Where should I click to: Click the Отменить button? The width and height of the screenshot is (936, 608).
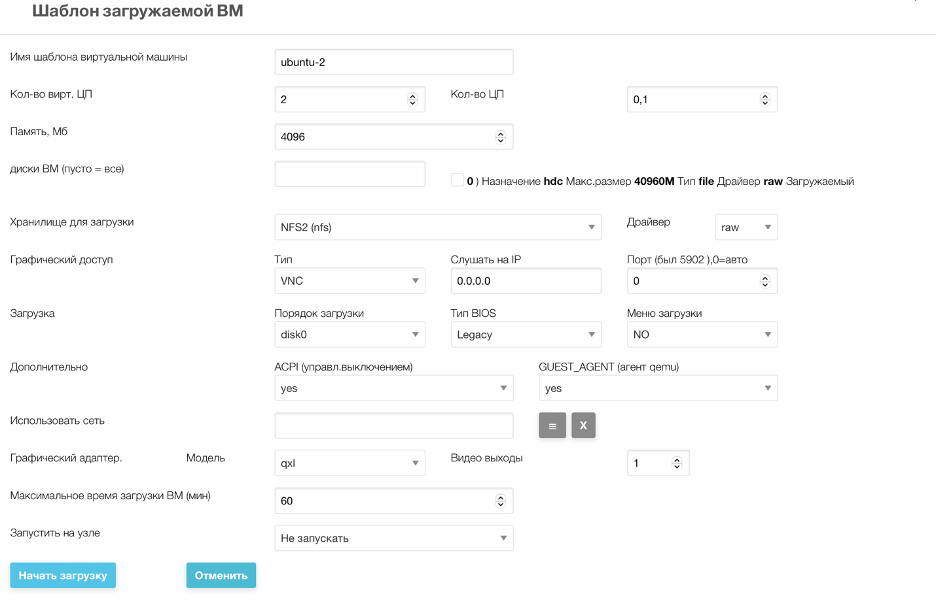click(x=221, y=575)
